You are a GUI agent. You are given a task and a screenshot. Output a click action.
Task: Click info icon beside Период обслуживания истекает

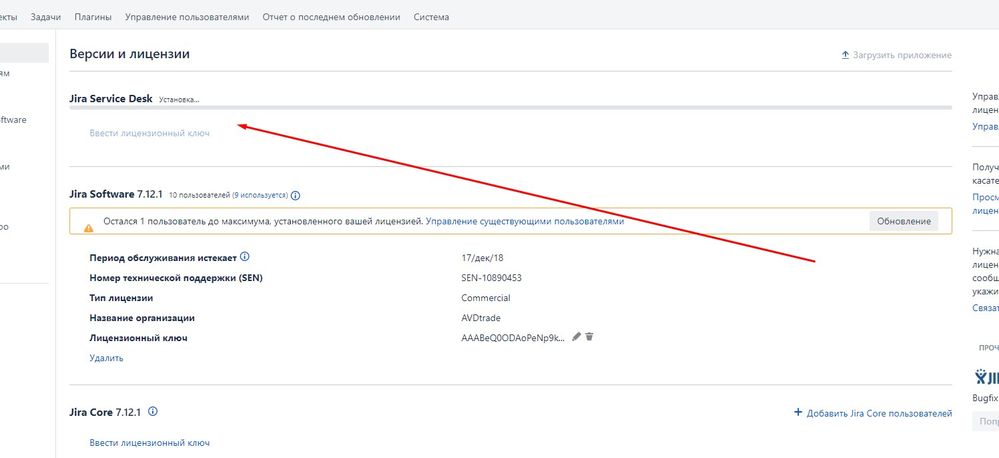pyautogui.click(x=245, y=257)
